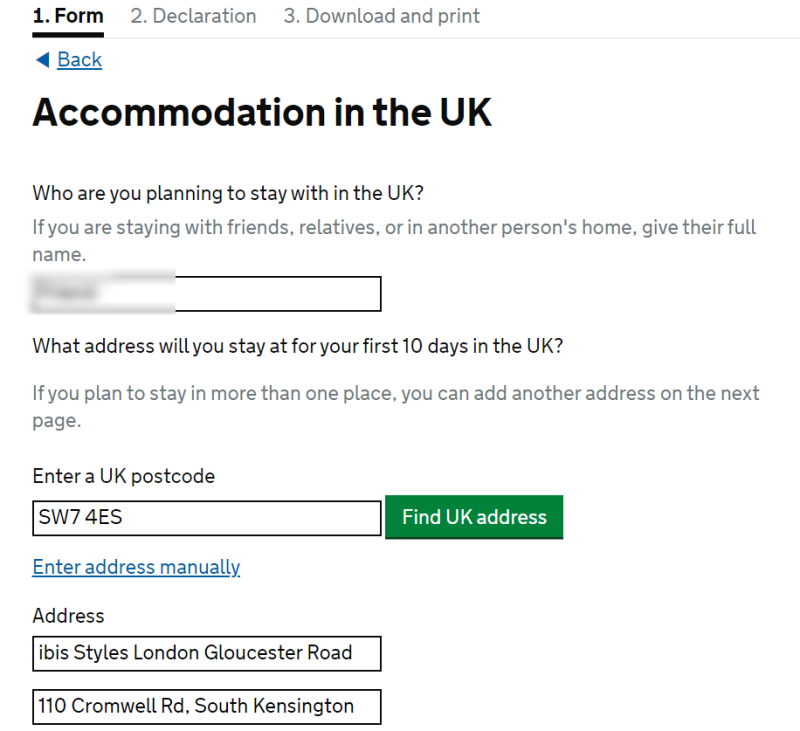Select the 1. Form step tab

pyautogui.click(x=68, y=16)
